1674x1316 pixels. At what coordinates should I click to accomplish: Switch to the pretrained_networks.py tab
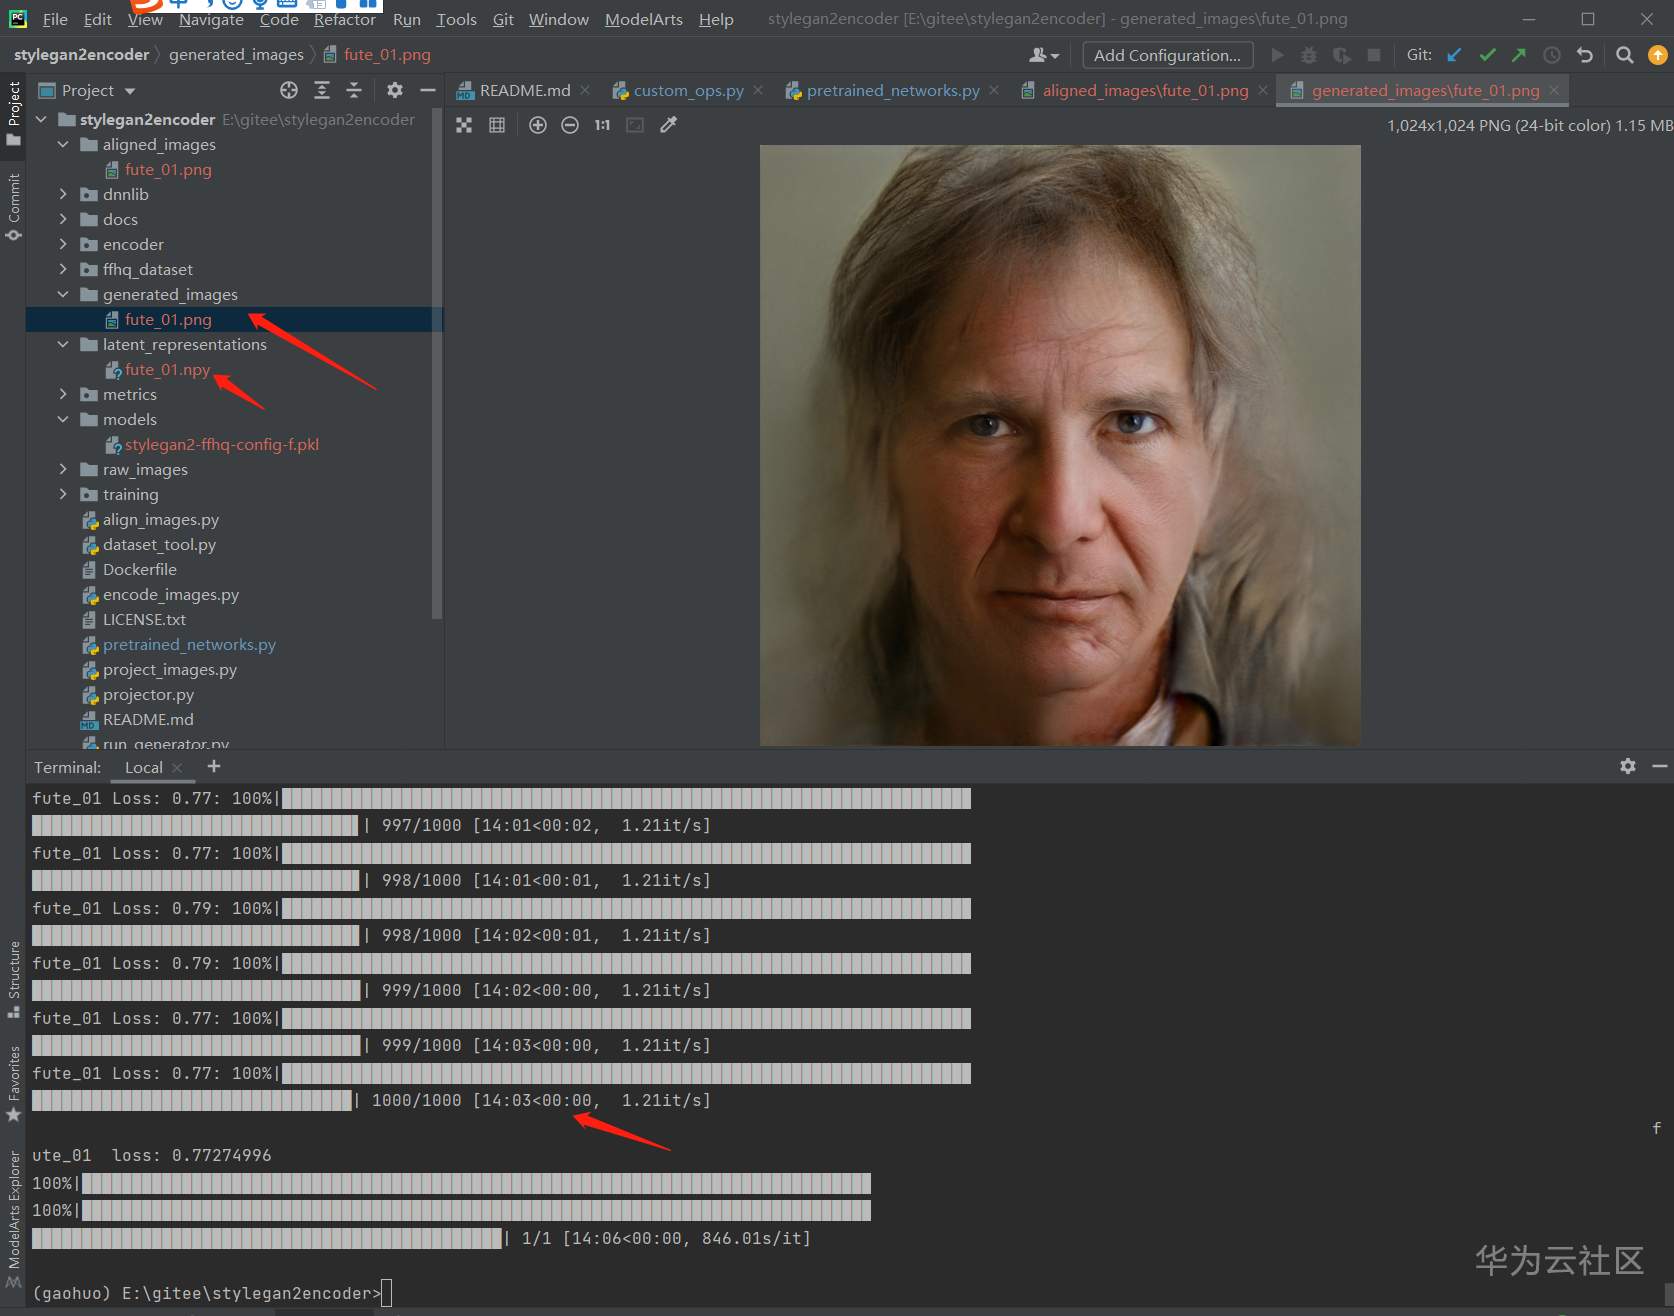point(892,91)
